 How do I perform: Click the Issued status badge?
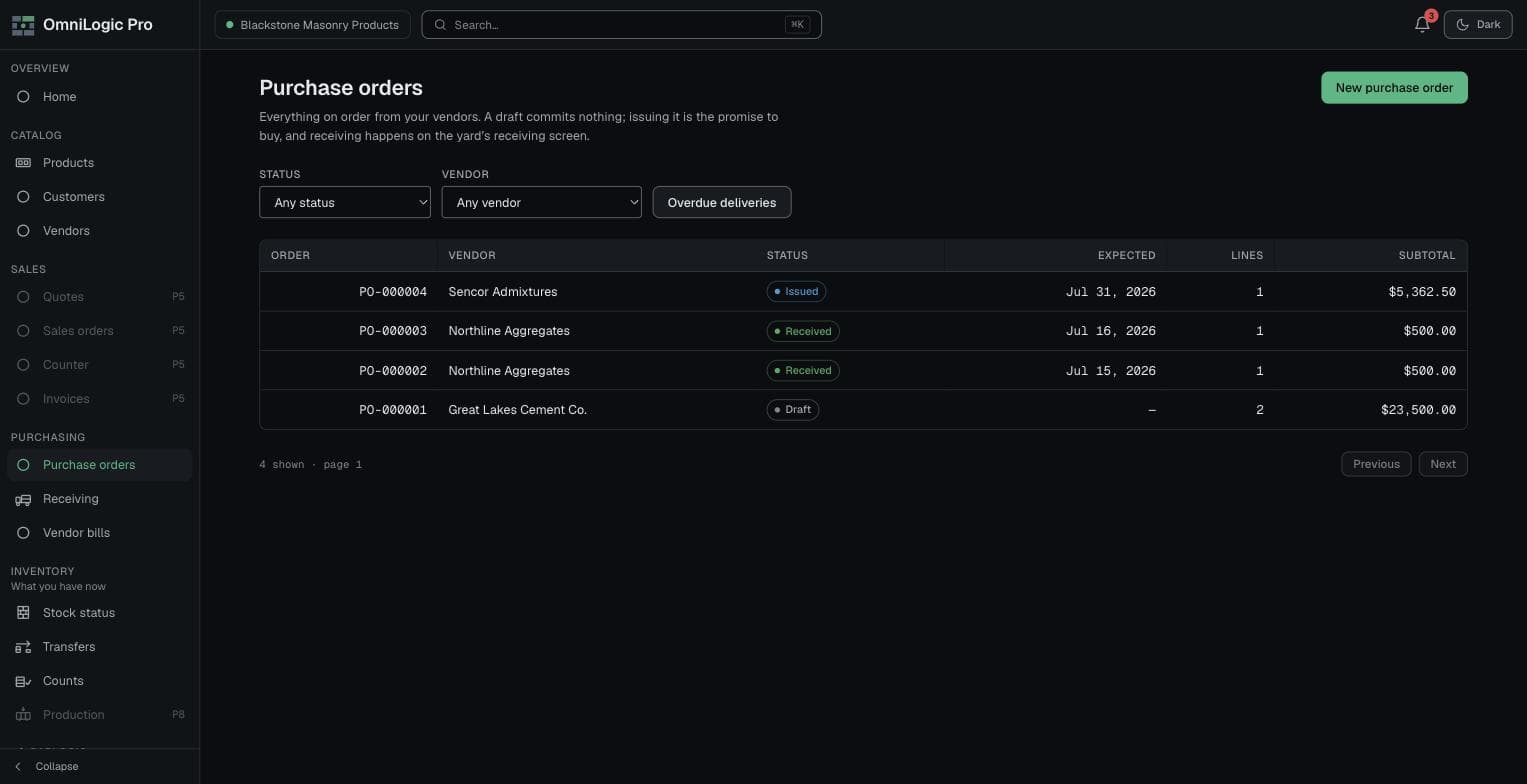click(x=796, y=292)
